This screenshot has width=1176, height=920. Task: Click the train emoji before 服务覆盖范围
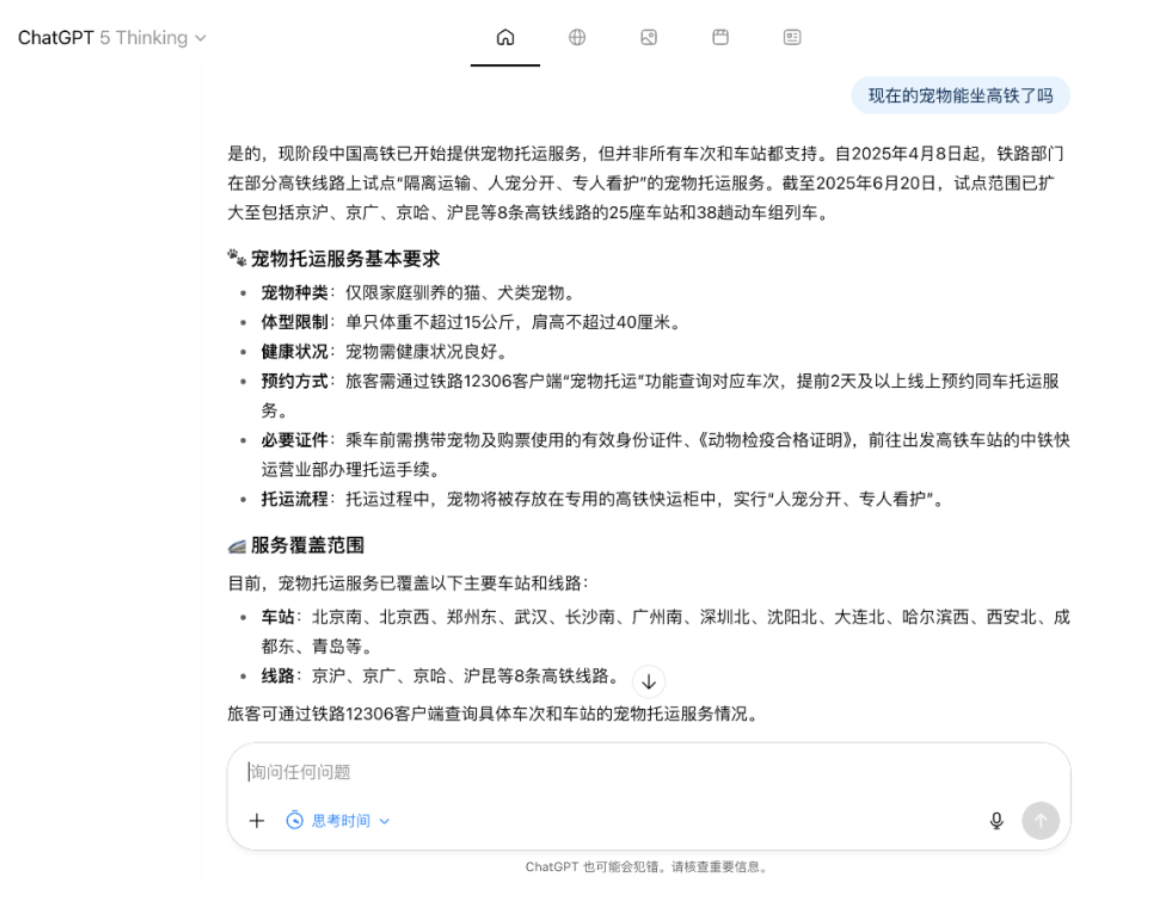(x=237, y=546)
